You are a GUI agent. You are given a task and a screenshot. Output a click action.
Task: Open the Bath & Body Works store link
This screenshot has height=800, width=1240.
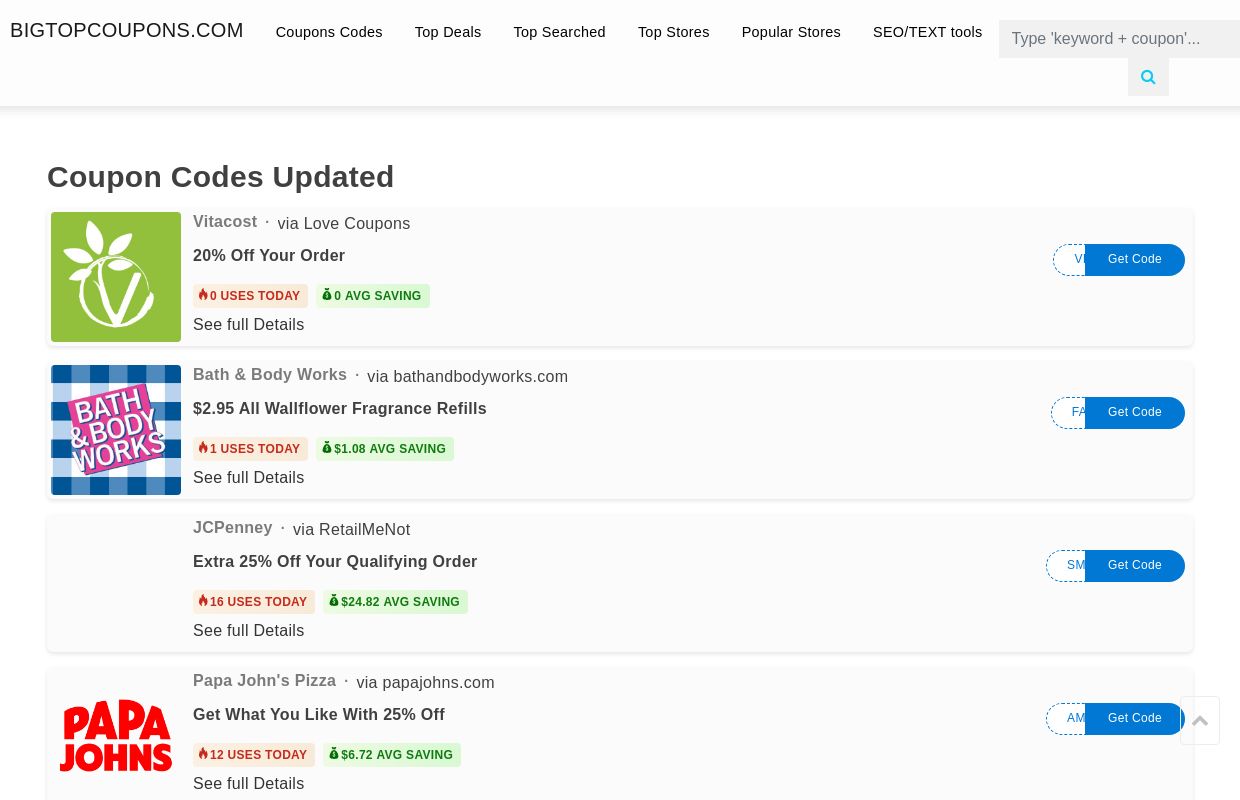[270, 375]
